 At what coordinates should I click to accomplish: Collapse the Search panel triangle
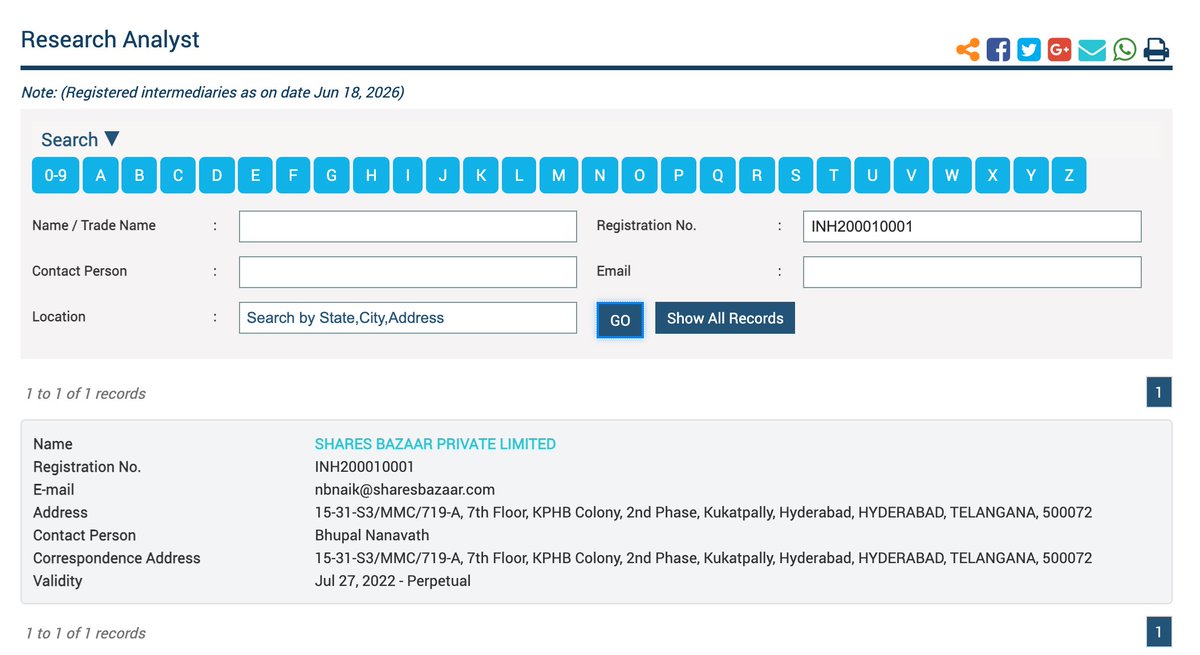click(x=111, y=139)
